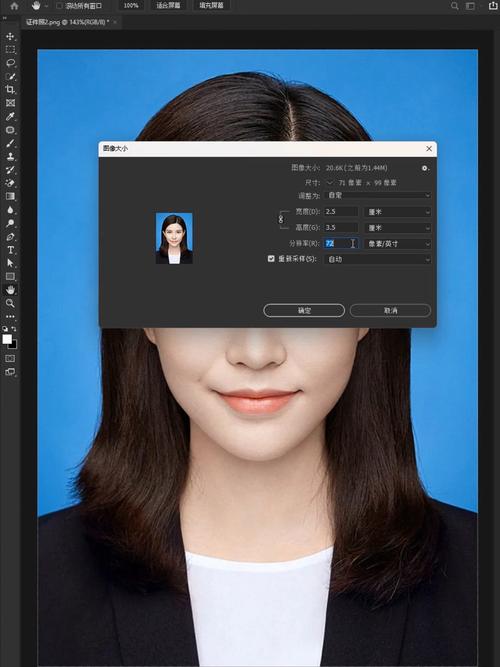The height and width of the screenshot is (667, 500).
Task: Open the Edit Toolbar three-dots menu
Action: (10, 316)
